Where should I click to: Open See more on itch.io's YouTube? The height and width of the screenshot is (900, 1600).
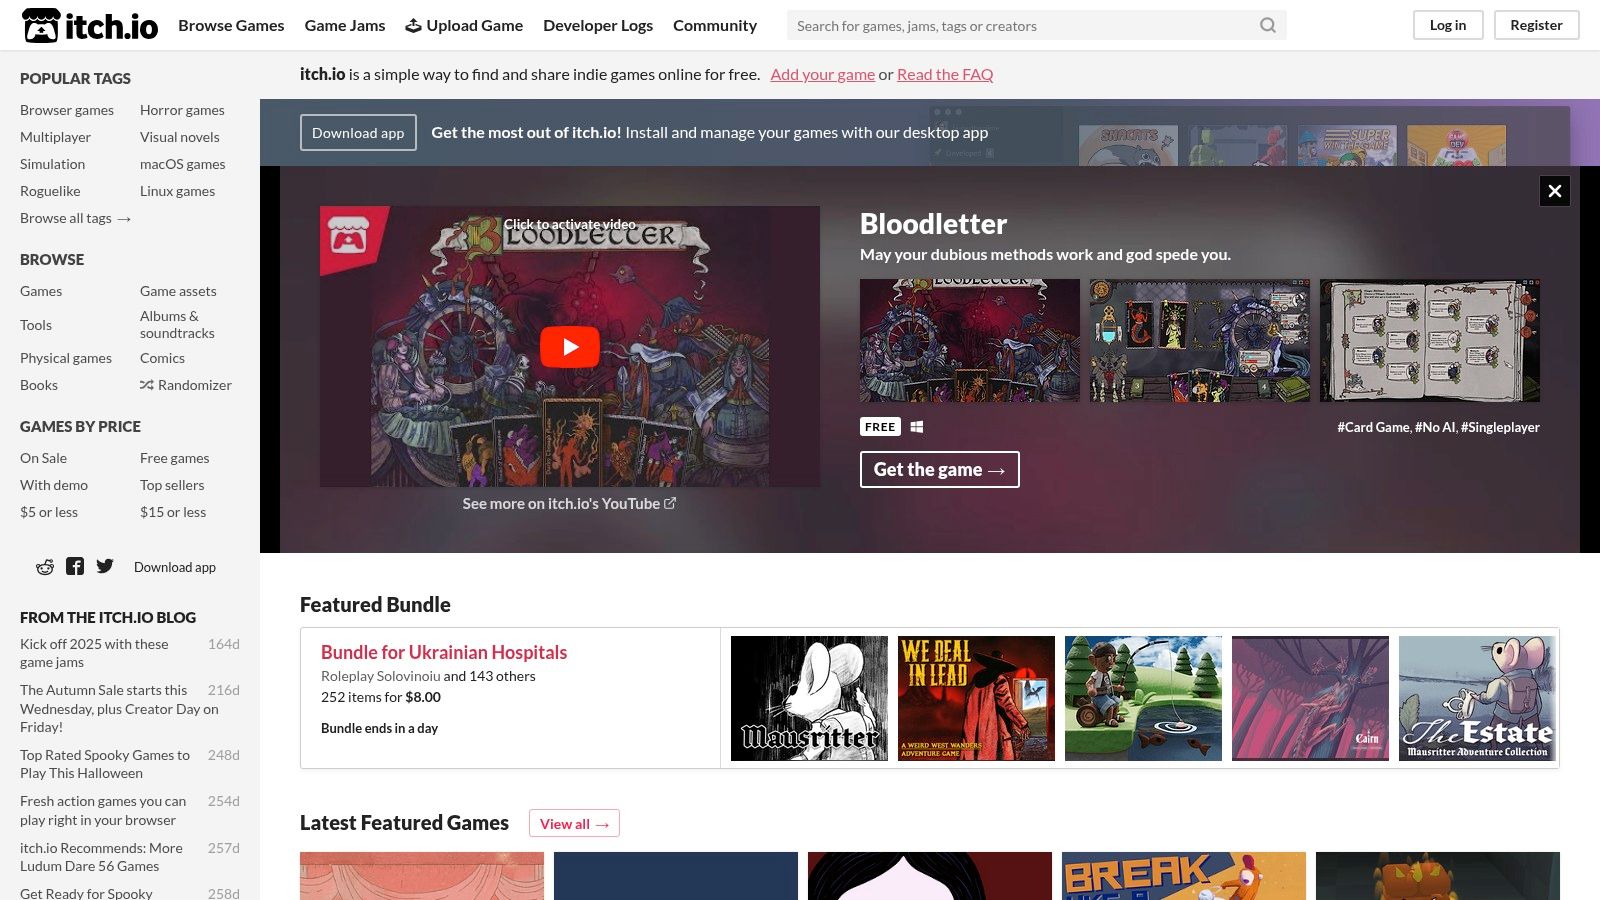pos(569,504)
